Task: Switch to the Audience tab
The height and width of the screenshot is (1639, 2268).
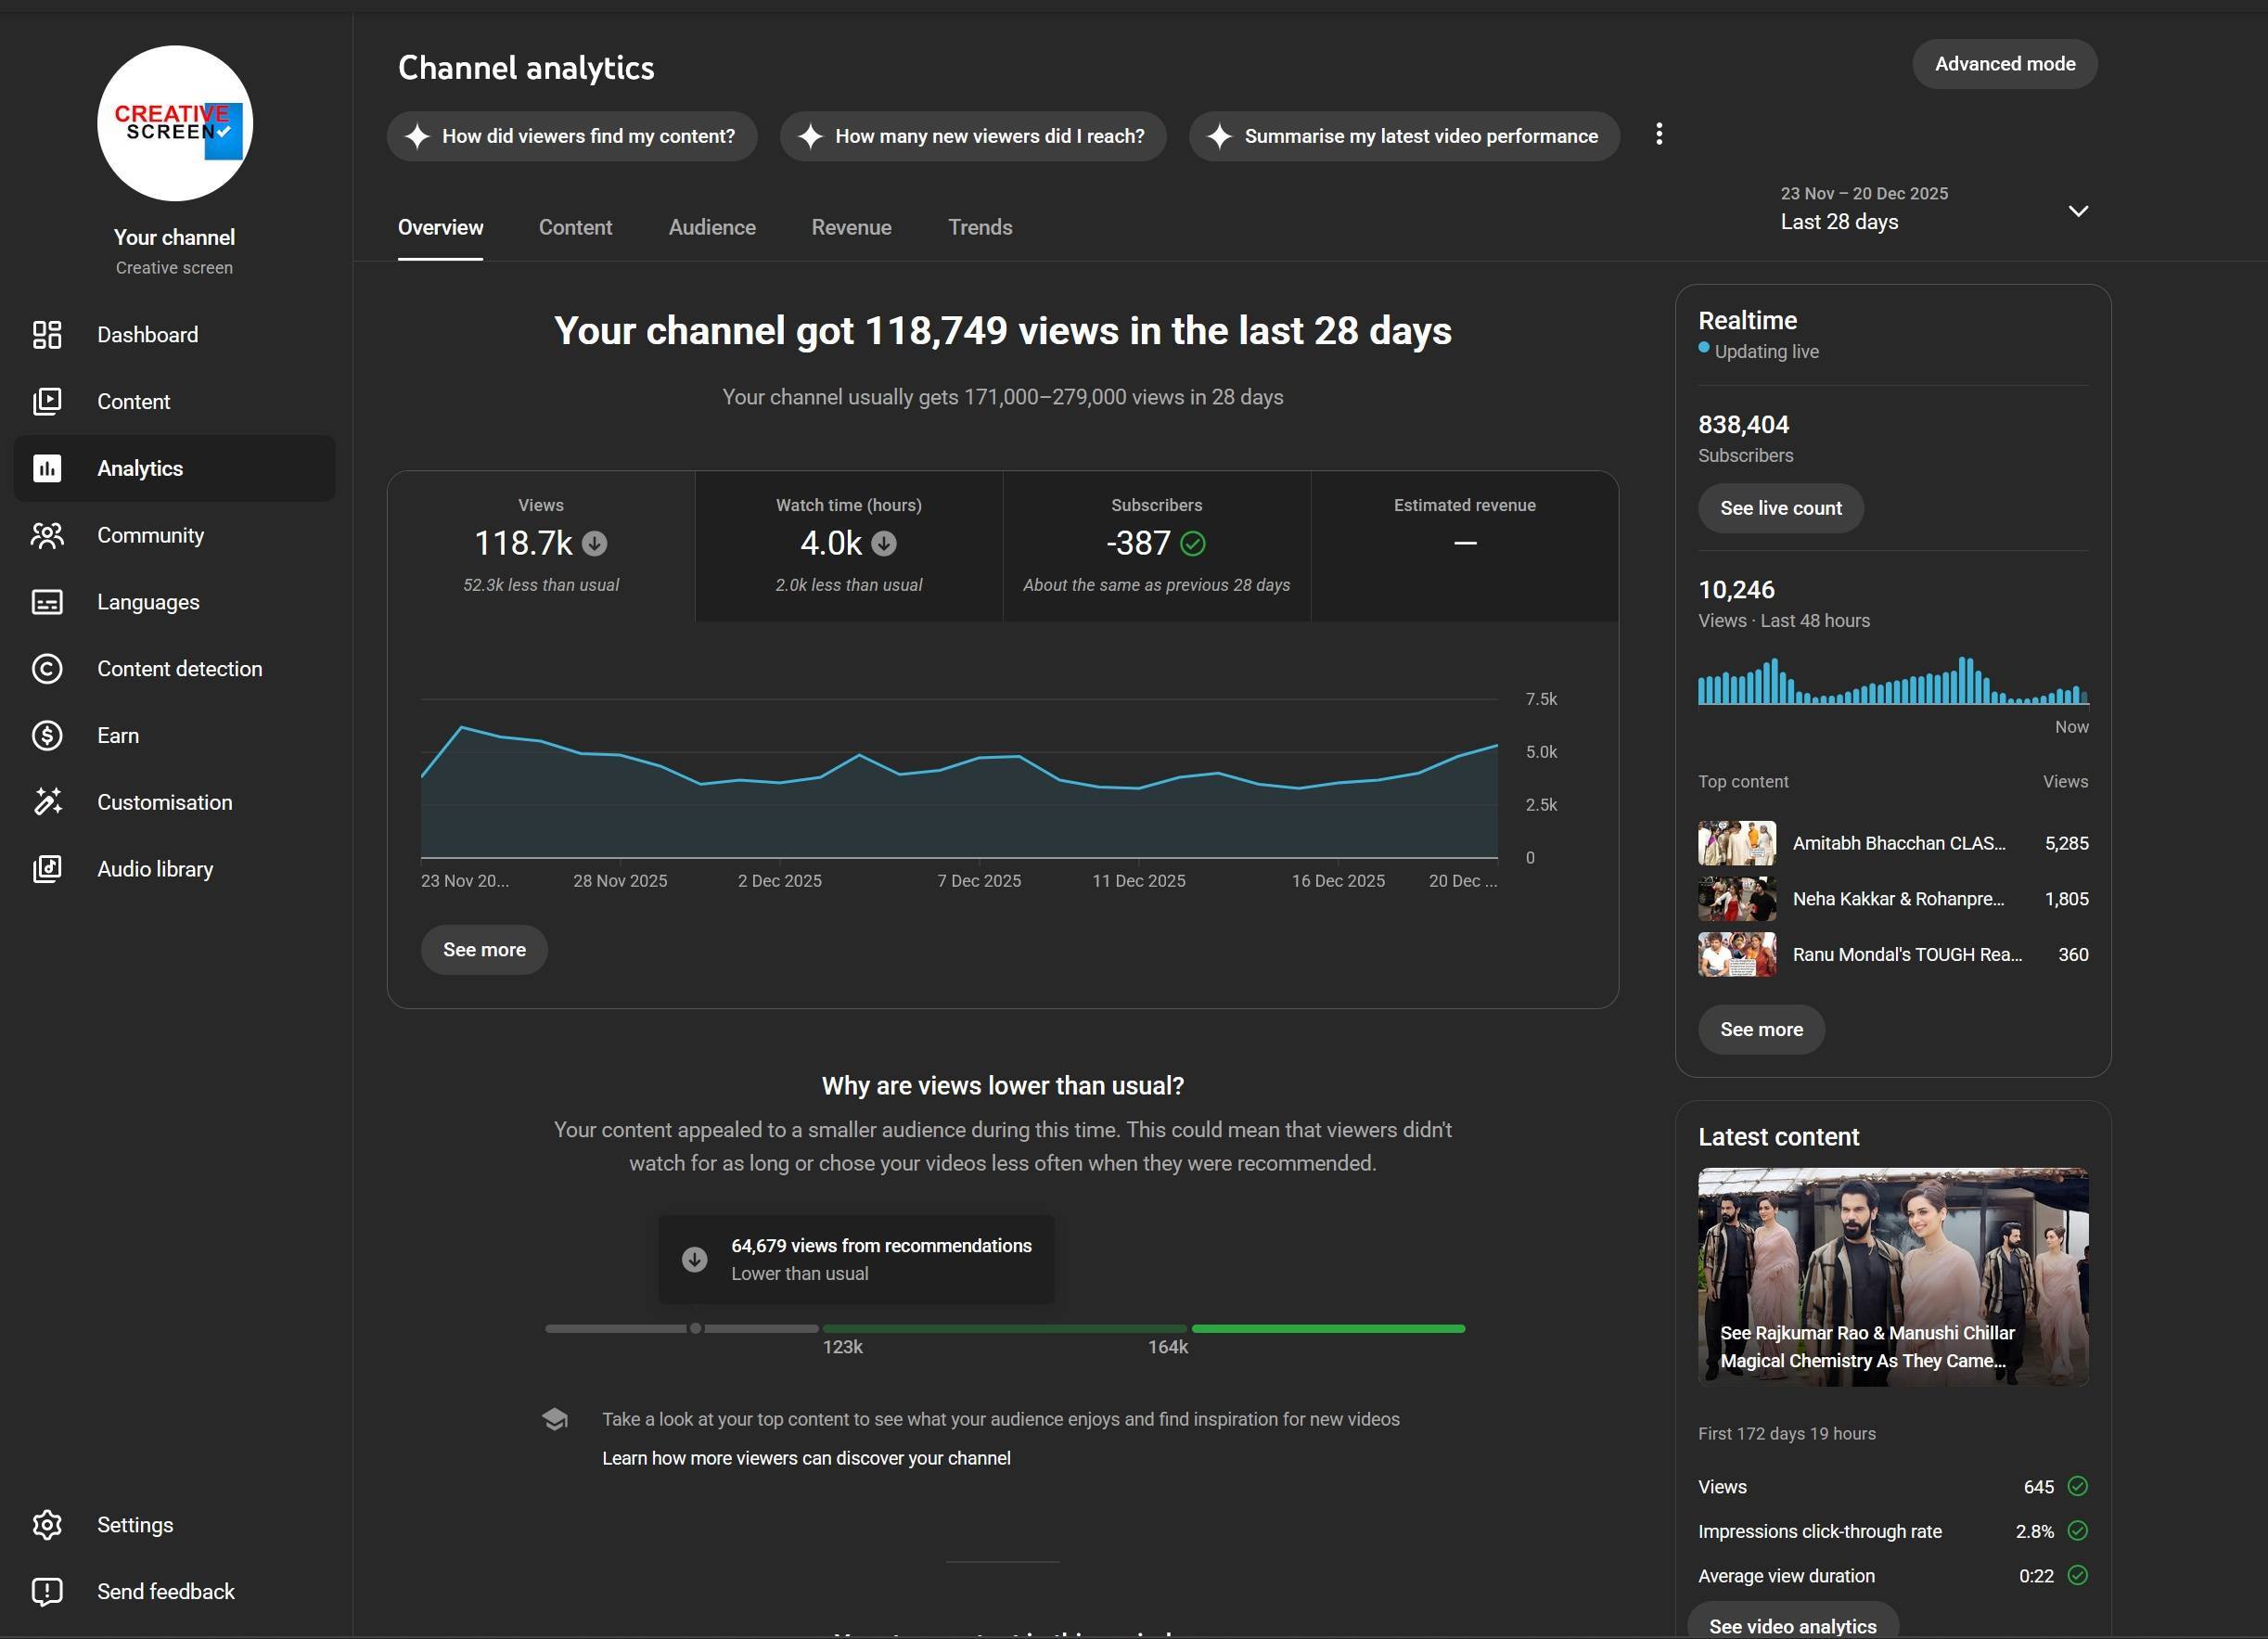Action: tap(712, 228)
